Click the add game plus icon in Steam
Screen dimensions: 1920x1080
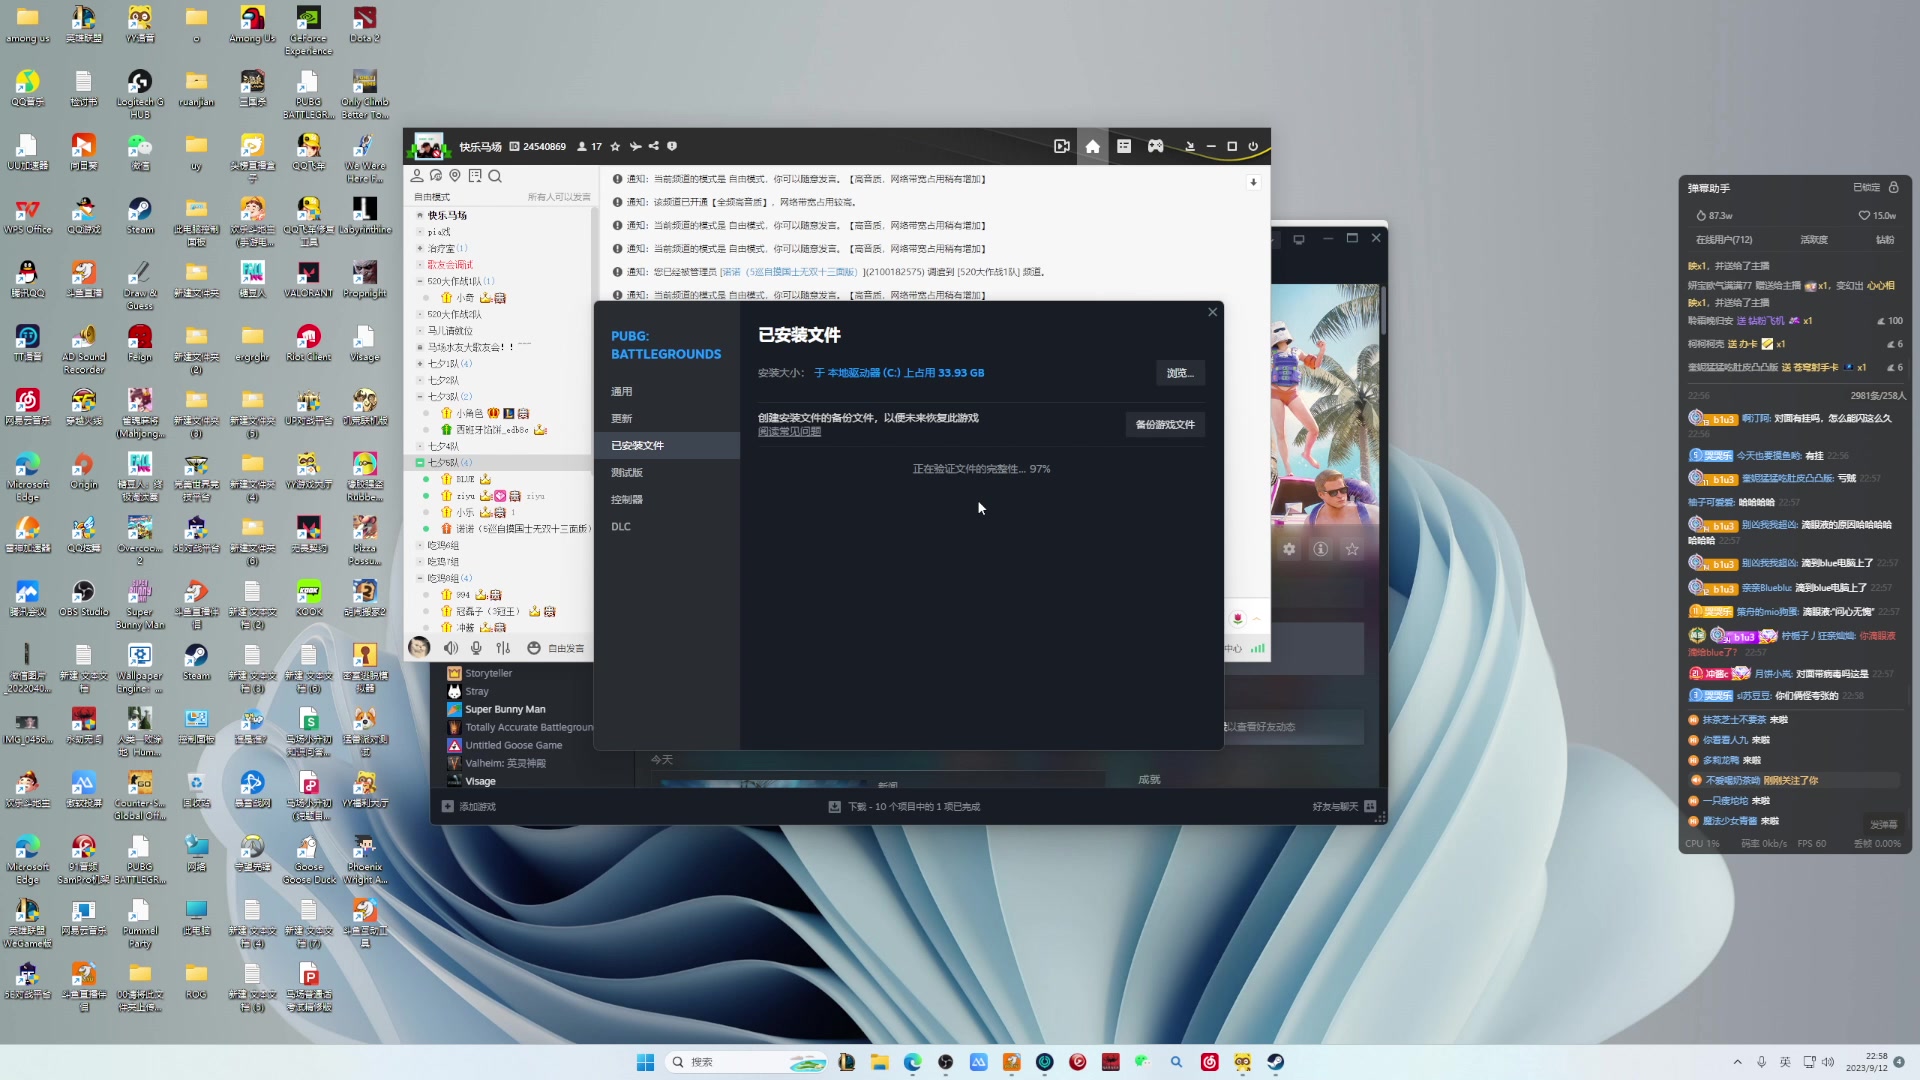pos(448,806)
